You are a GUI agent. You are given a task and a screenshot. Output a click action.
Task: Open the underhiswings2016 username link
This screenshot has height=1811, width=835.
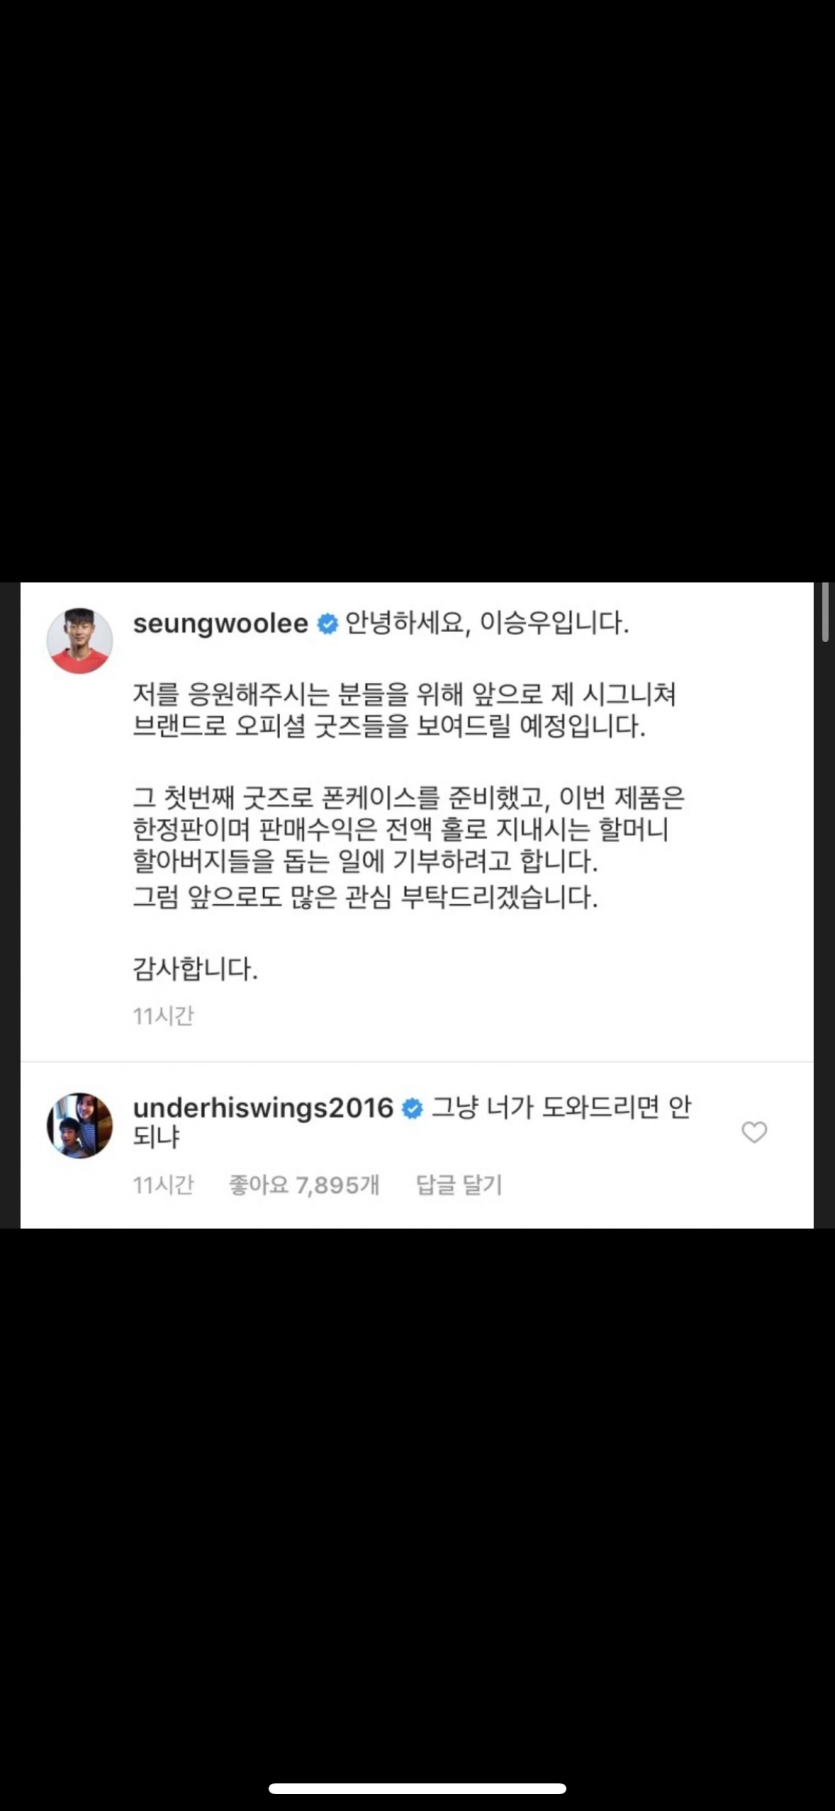[263, 1108]
